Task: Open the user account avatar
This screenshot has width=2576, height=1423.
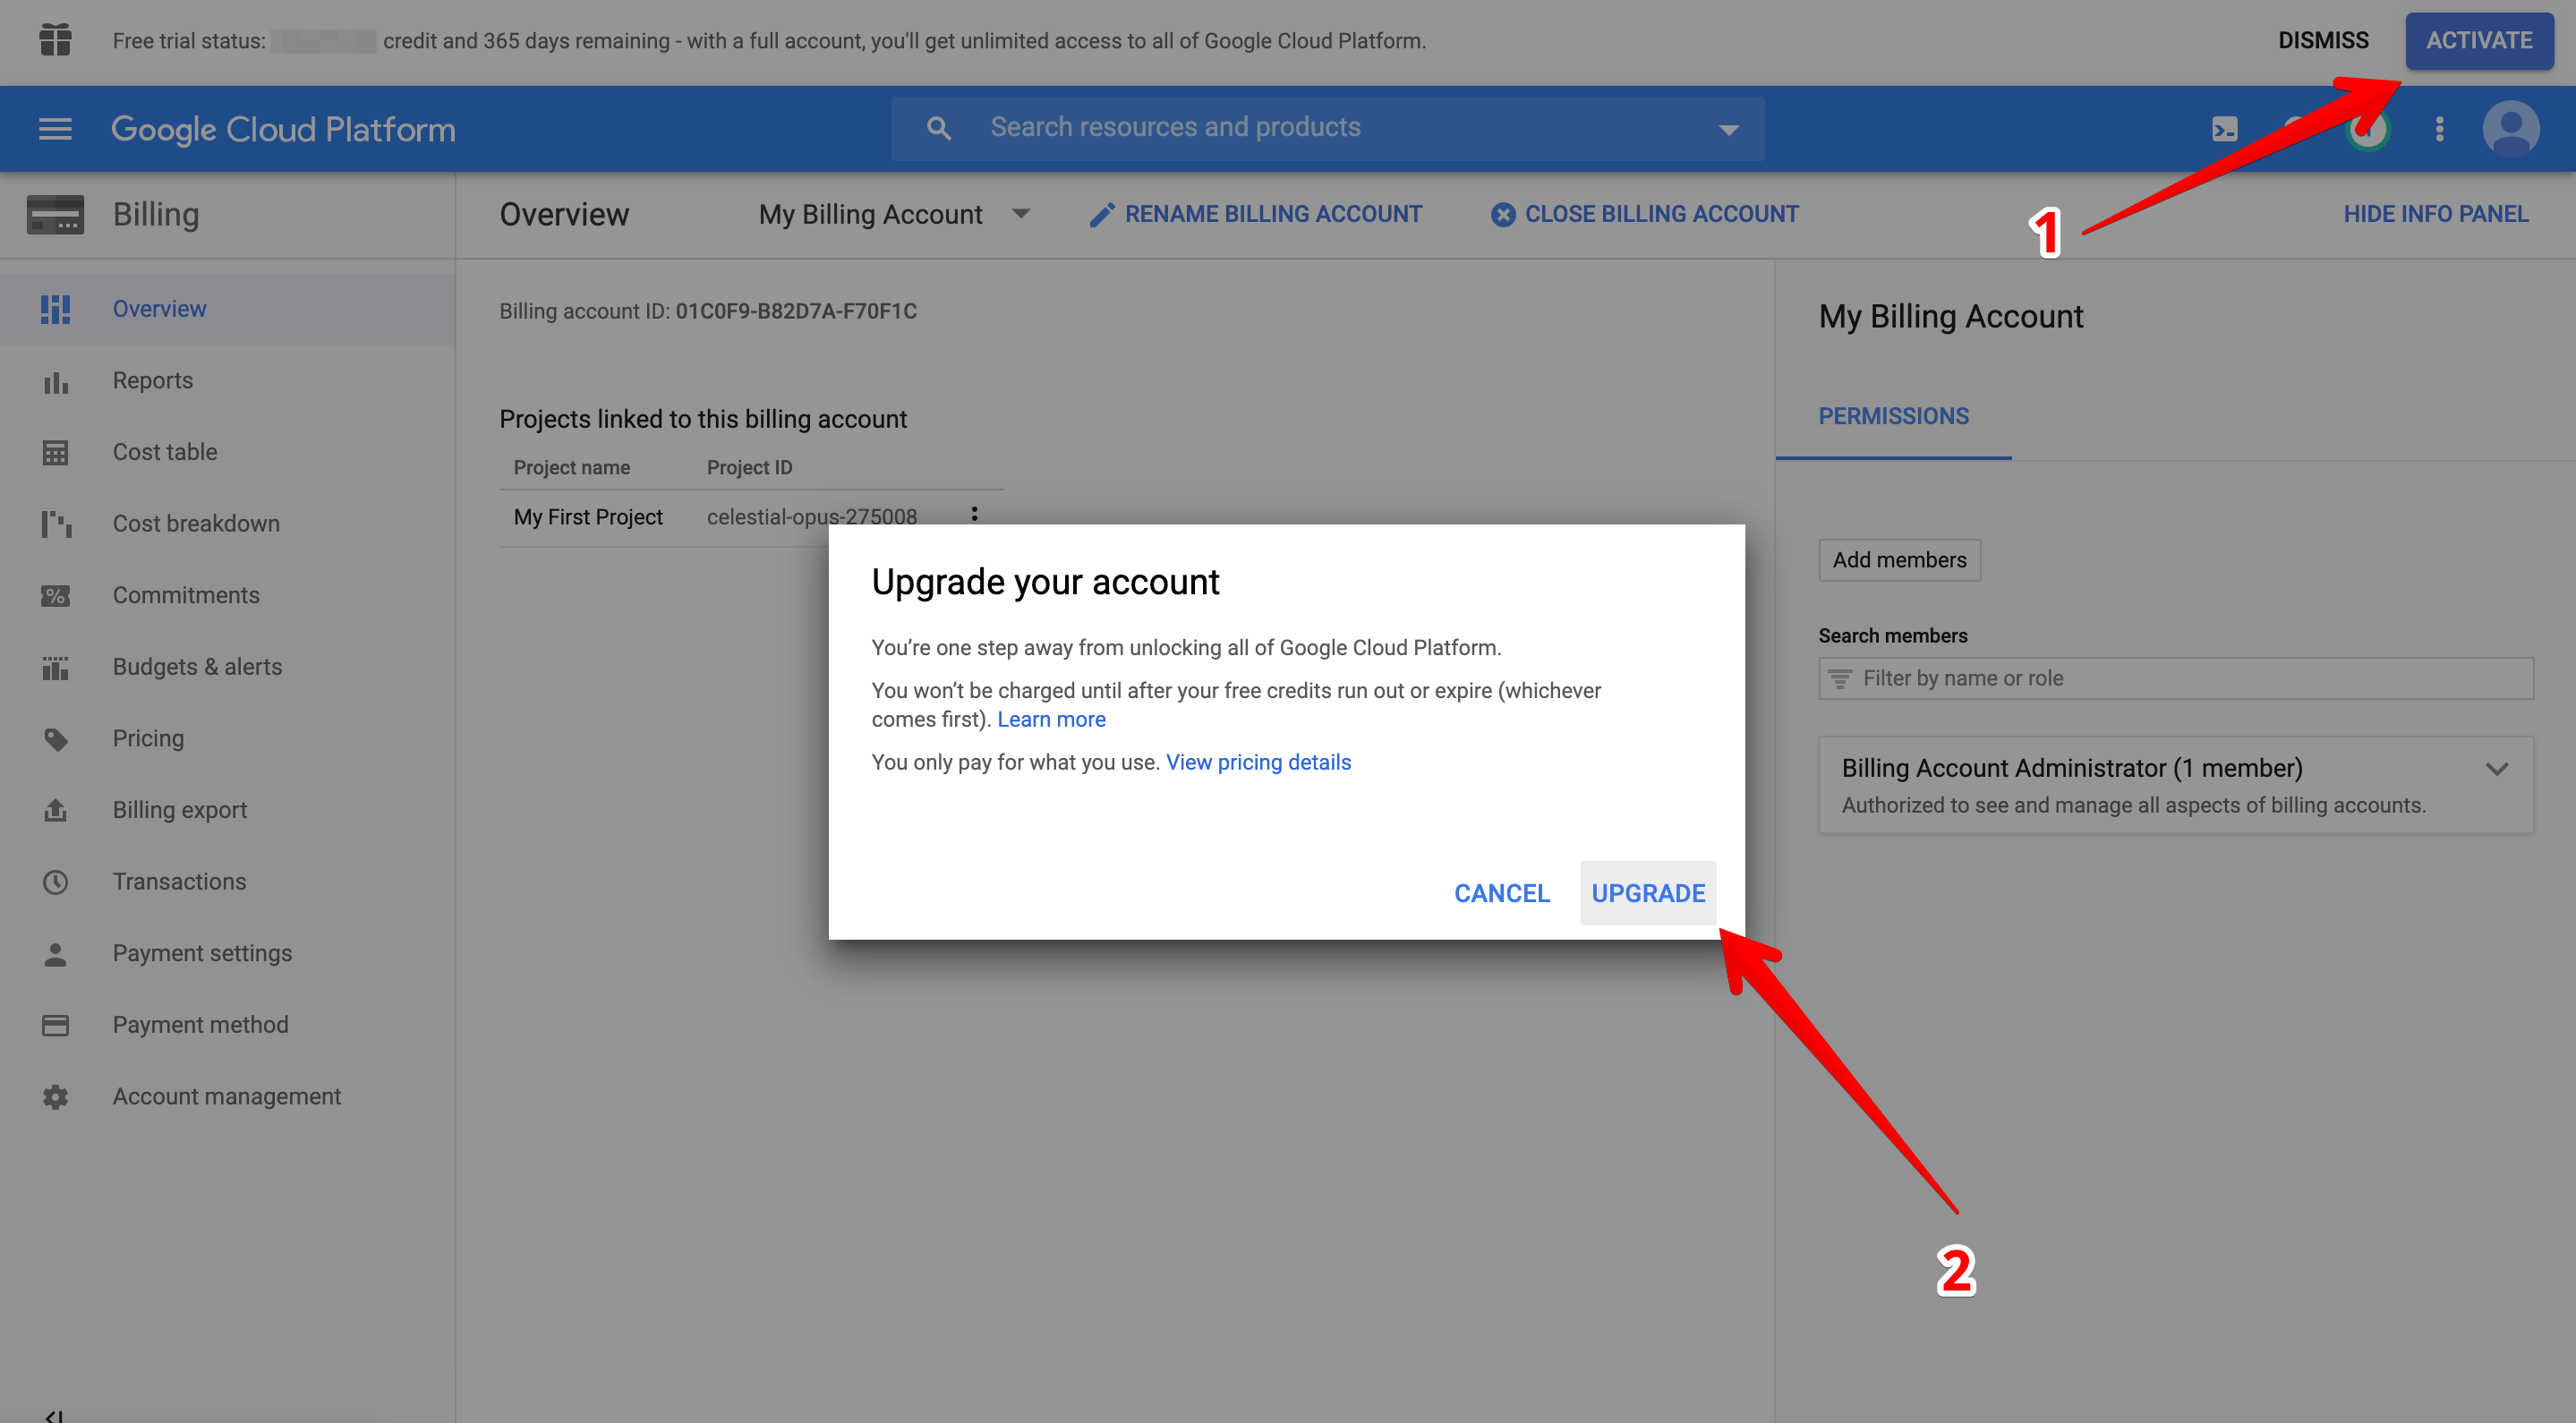Action: (x=2510, y=129)
